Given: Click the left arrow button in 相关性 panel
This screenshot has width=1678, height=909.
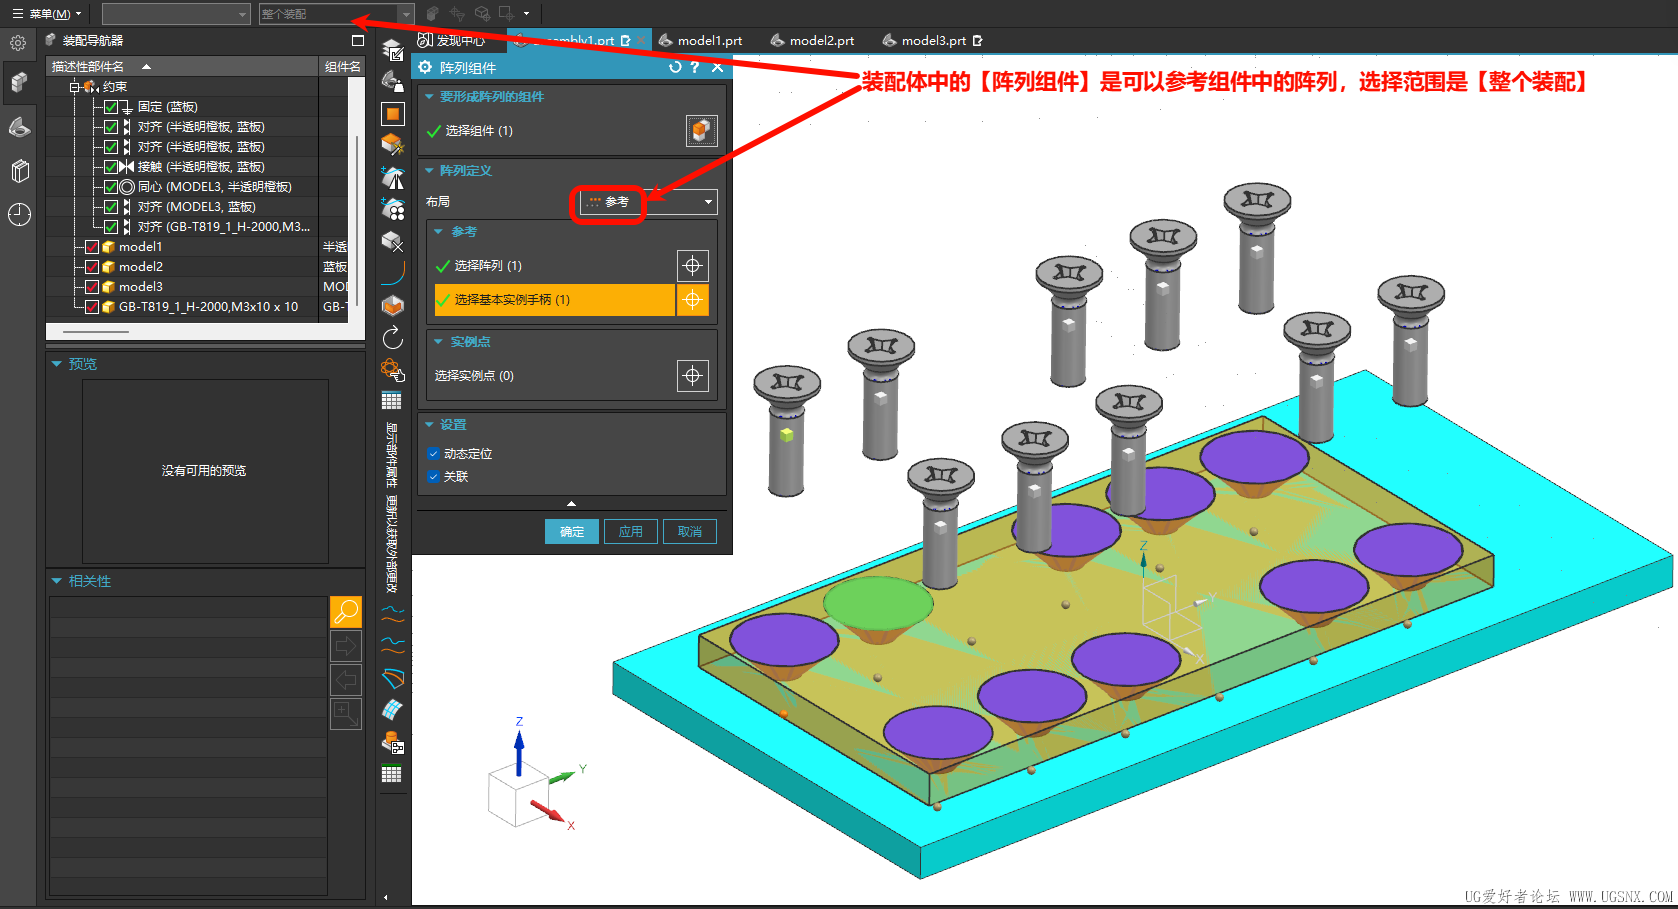Looking at the screenshot, I should 346,680.
